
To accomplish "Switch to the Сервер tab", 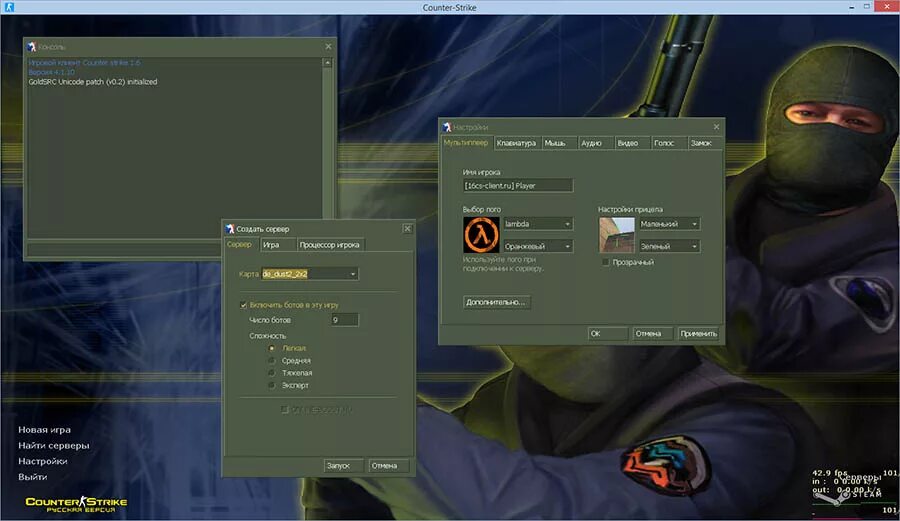I will [239, 244].
